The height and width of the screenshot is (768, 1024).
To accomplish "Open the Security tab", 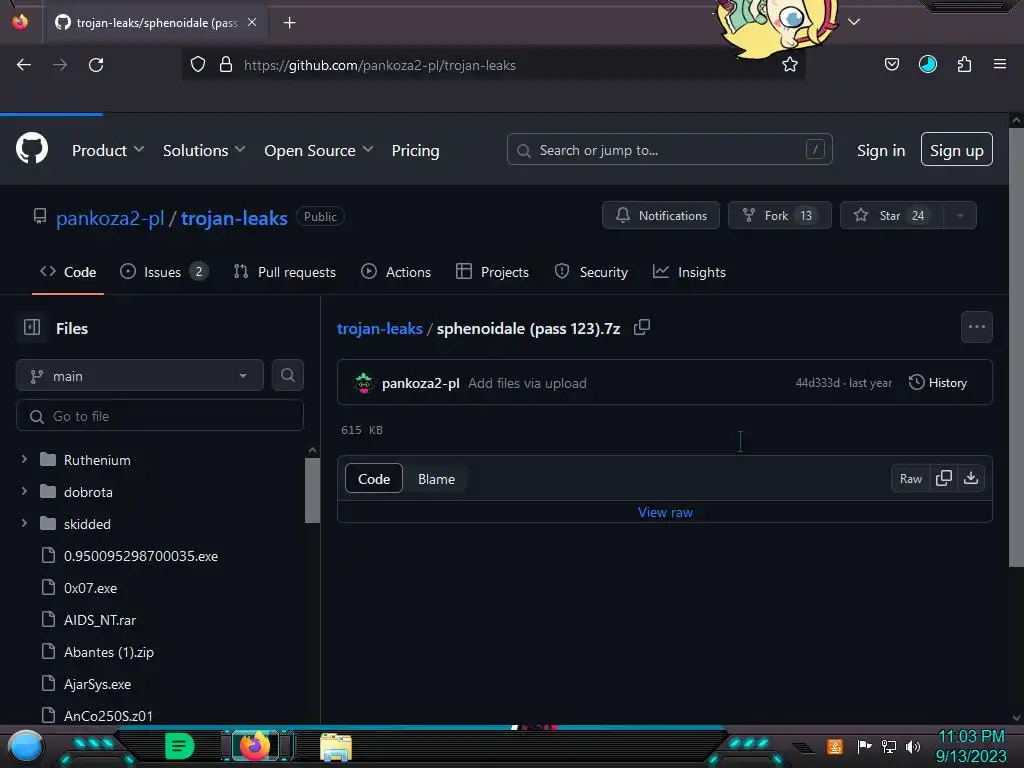I will (x=591, y=272).
